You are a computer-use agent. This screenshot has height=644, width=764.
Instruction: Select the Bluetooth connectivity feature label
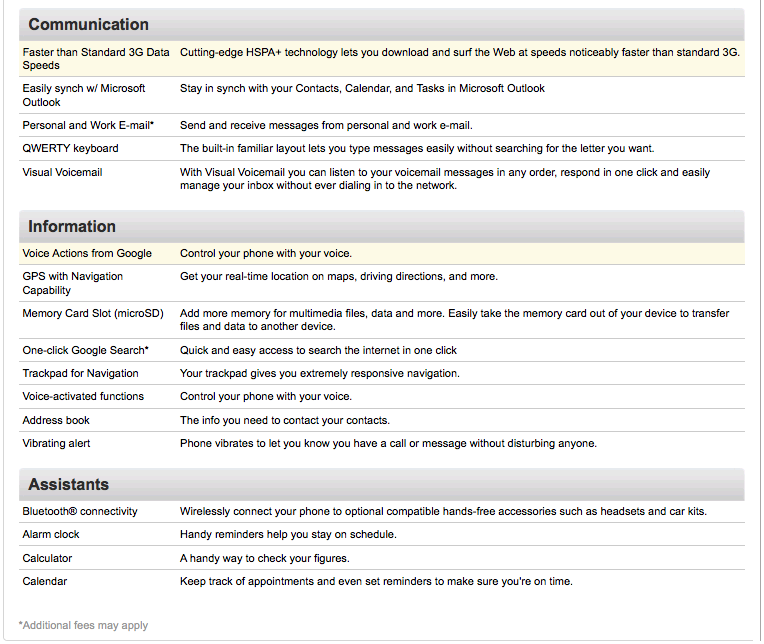tap(80, 511)
